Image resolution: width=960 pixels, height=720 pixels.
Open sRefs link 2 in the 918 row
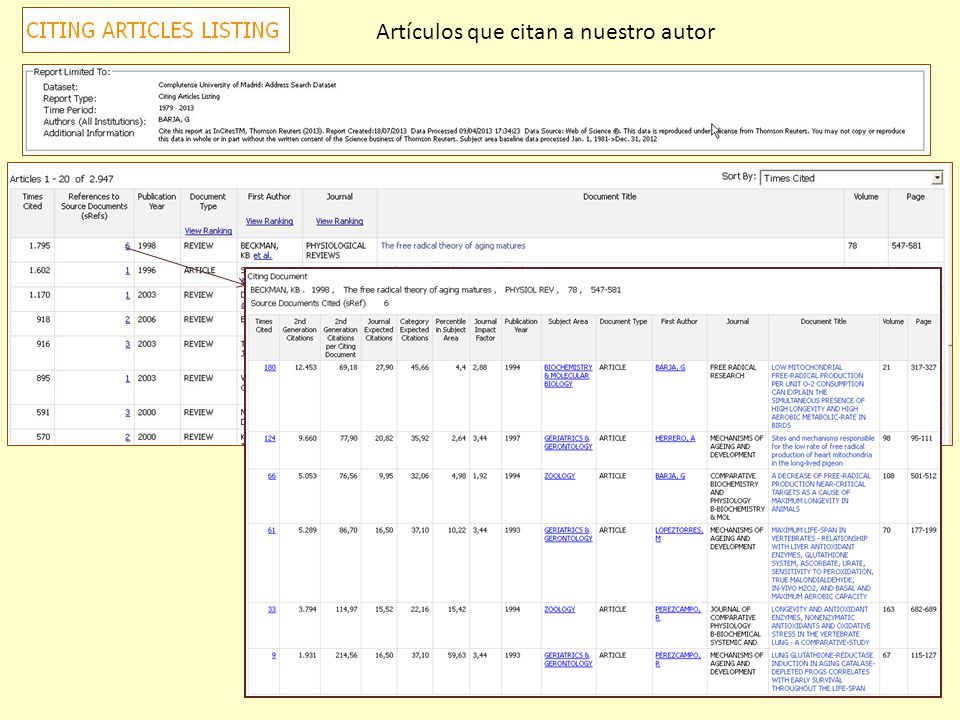pos(127,319)
